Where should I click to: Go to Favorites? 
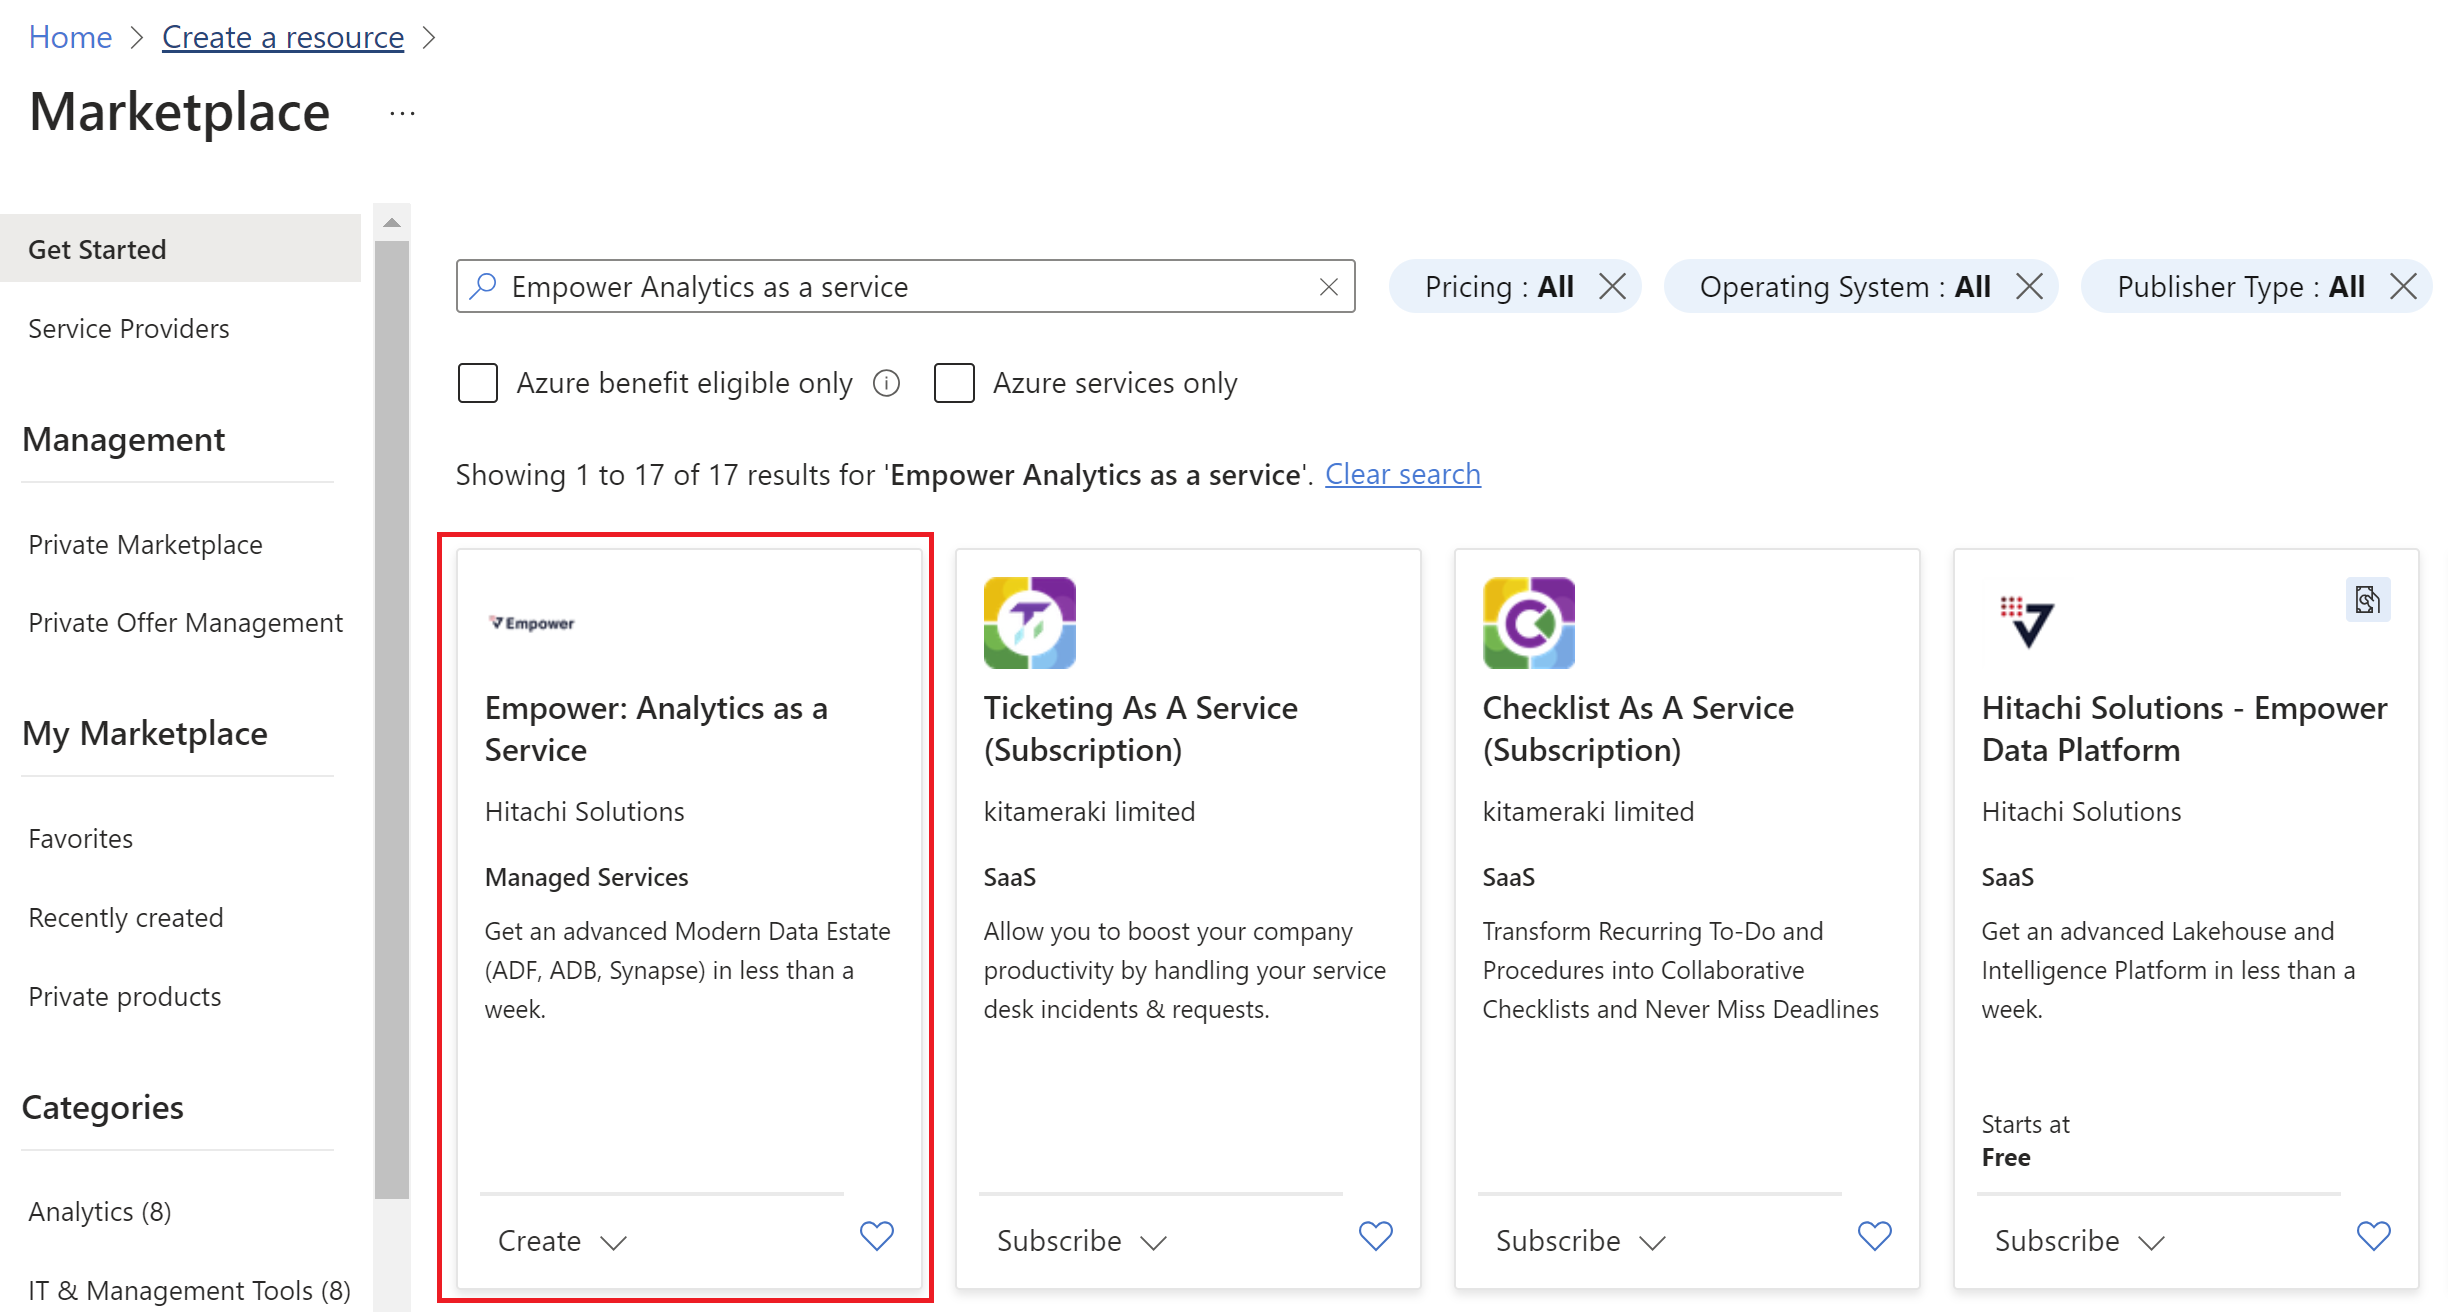click(80, 838)
